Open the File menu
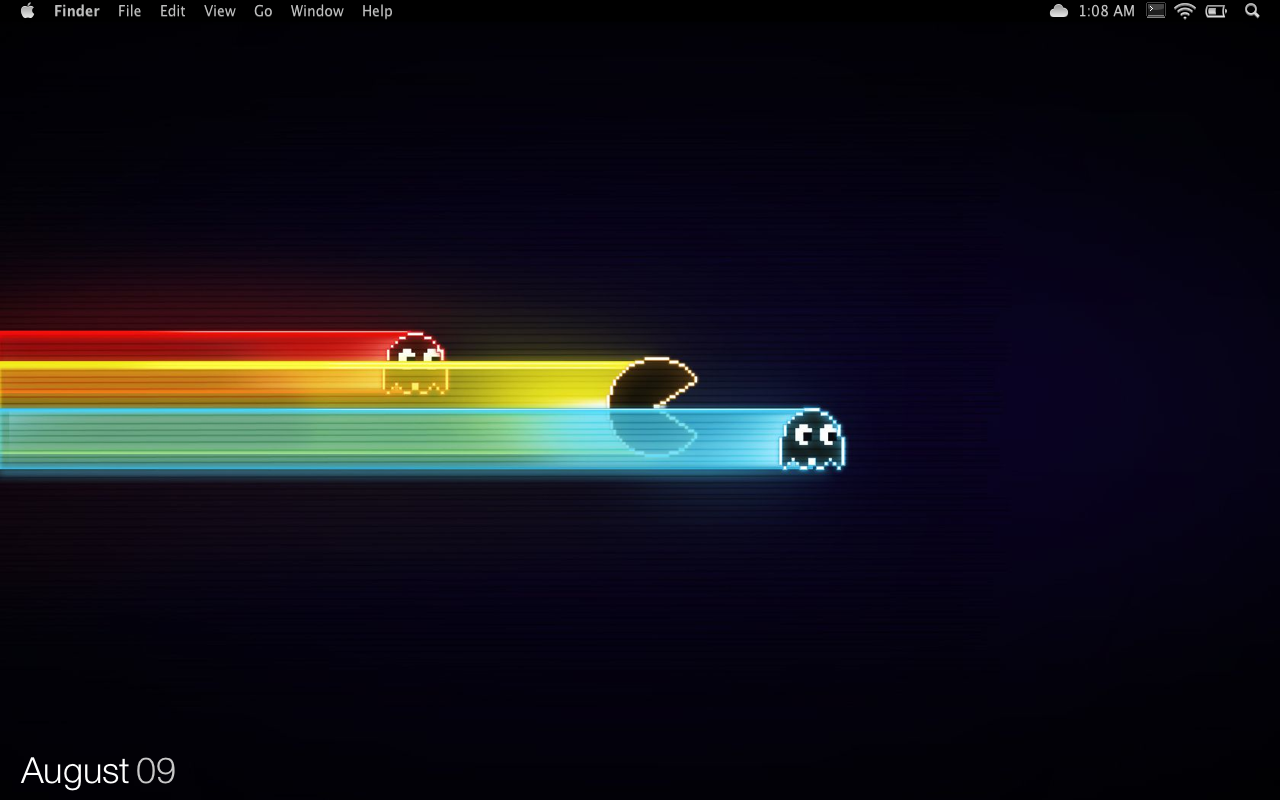 pyautogui.click(x=129, y=11)
